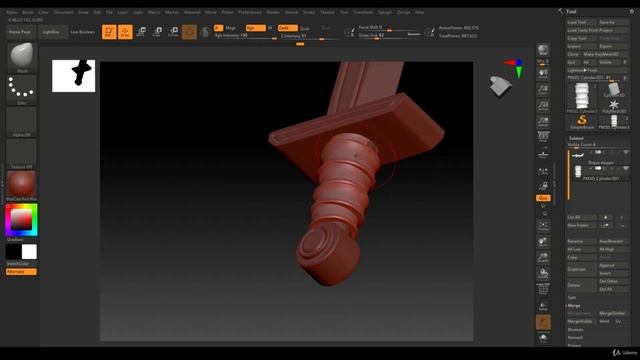Image resolution: width=640 pixels, height=360 pixels.
Task: Open the Transform menu
Action: point(363,12)
